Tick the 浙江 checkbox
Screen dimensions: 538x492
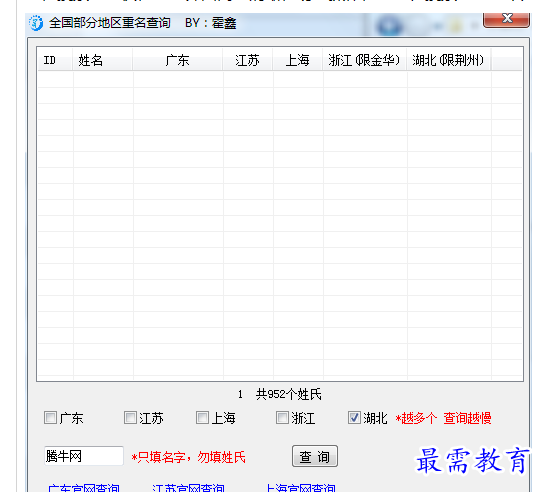click(x=282, y=418)
